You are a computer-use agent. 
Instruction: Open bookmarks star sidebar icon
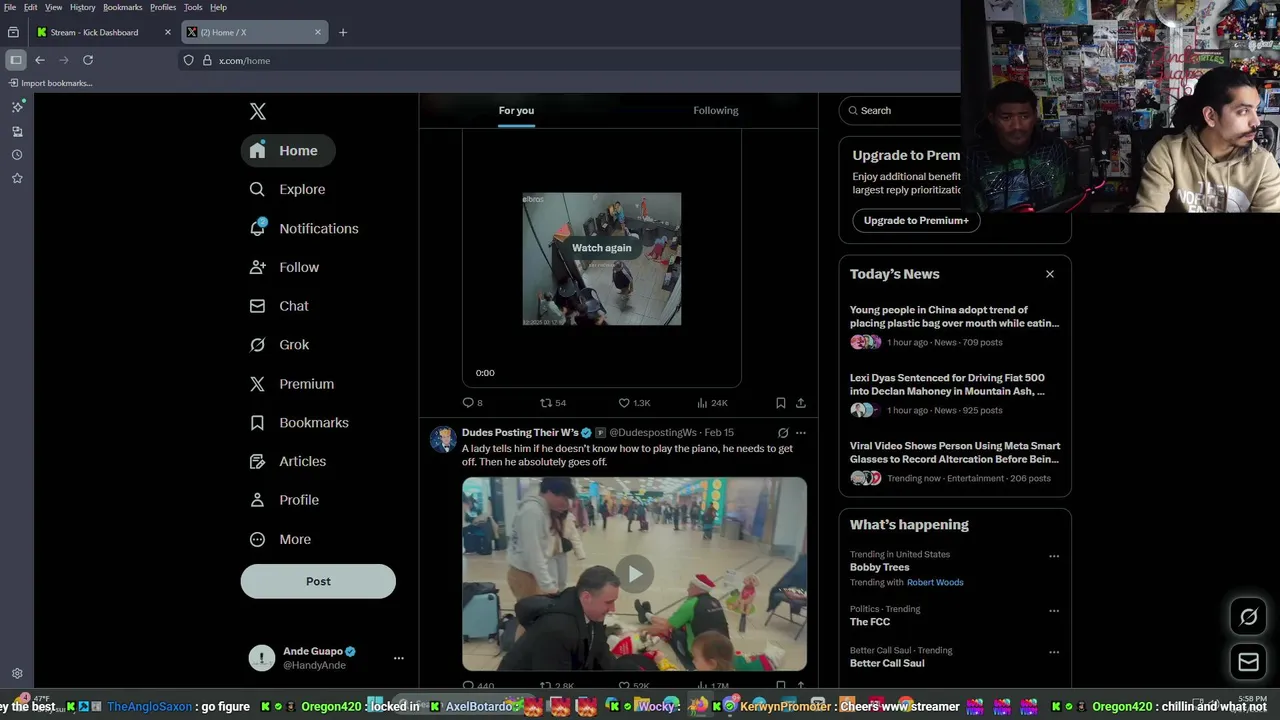(17, 178)
